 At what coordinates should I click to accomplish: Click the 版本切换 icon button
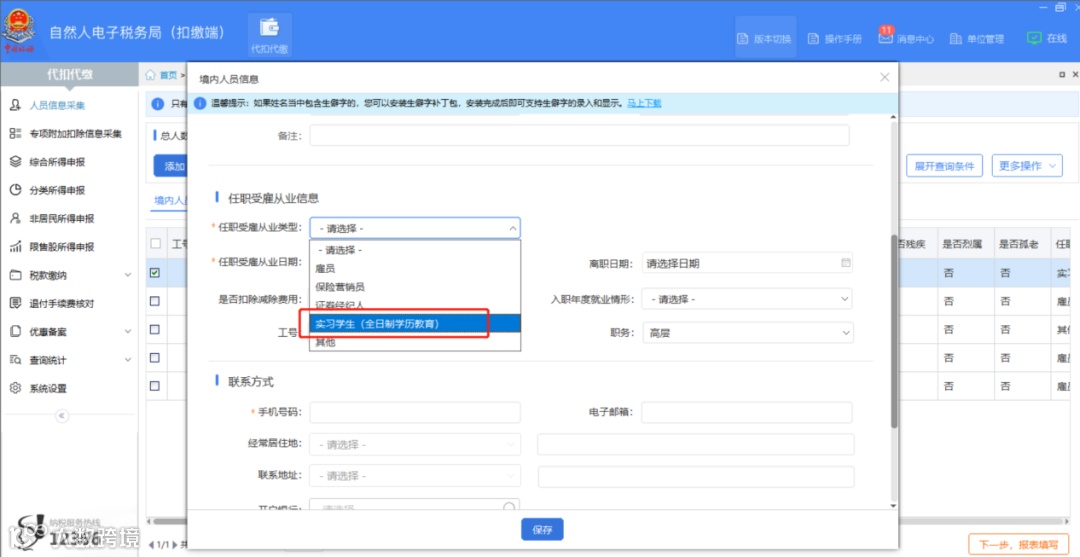point(765,39)
